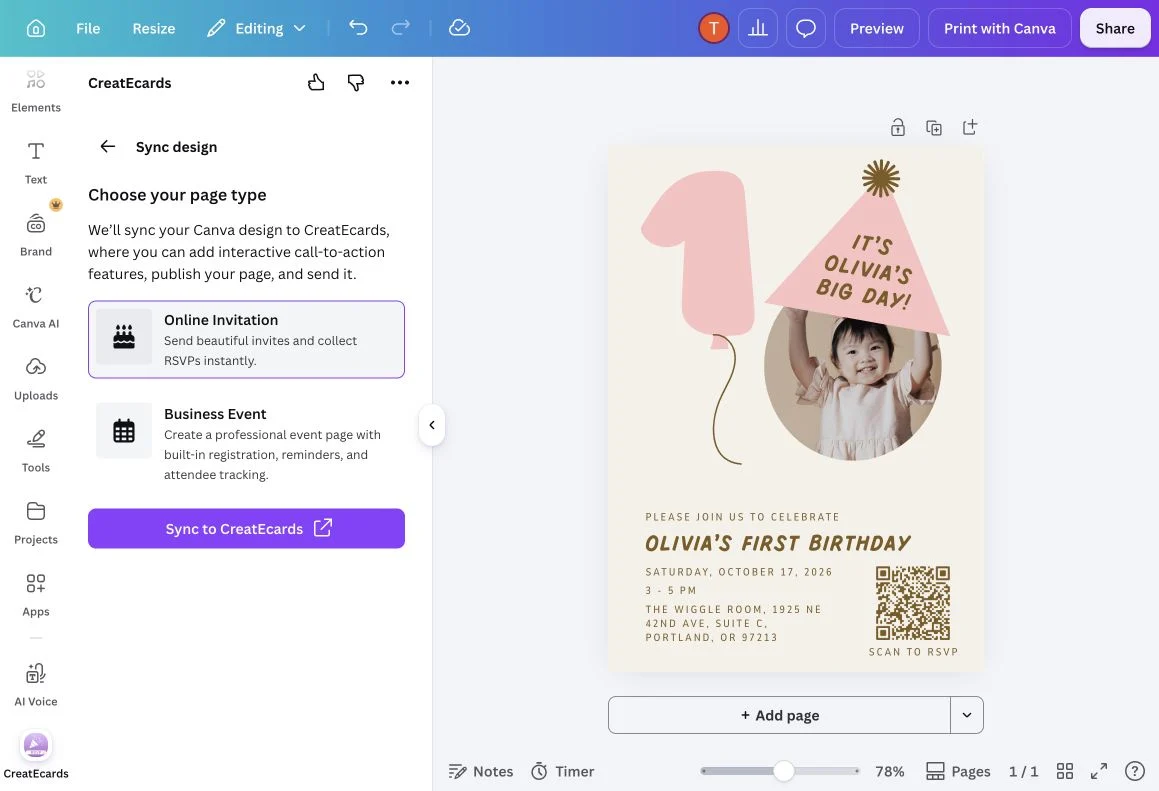Expand the Add page dropdown arrow
This screenshot has height=791, width=1159.
tap(967, 715)
